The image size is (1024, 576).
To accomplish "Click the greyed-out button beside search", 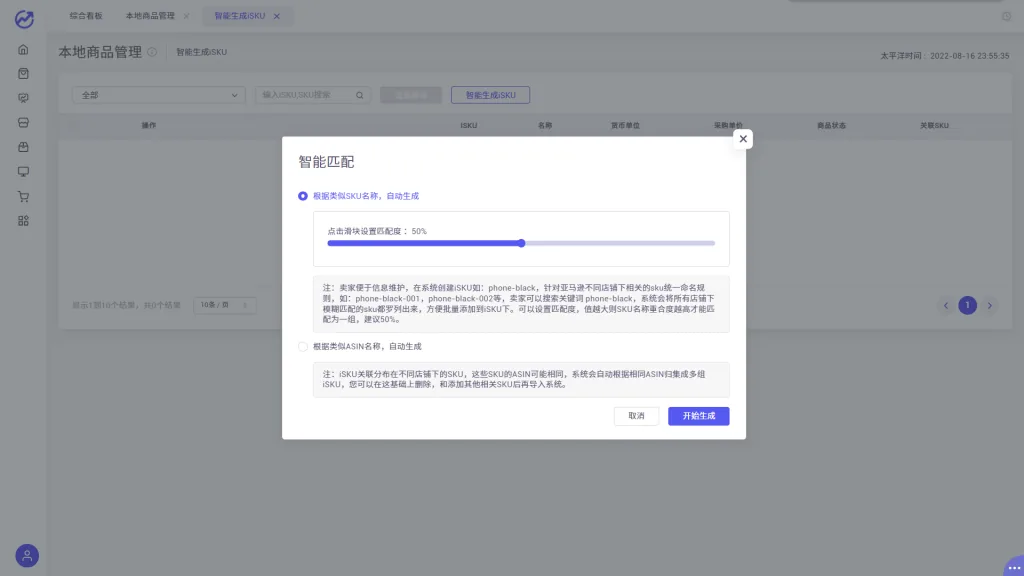I will 411,95.
